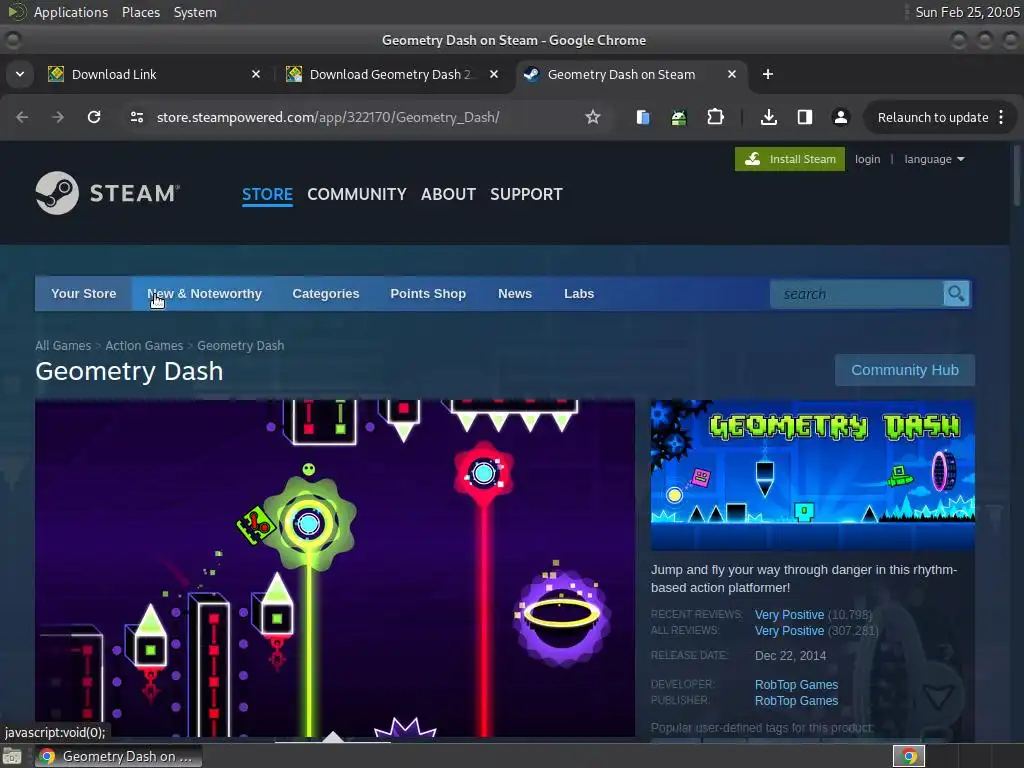Go to Action Games breadcrumb
Screen dimensions: 1024x768
coord(144,345)
